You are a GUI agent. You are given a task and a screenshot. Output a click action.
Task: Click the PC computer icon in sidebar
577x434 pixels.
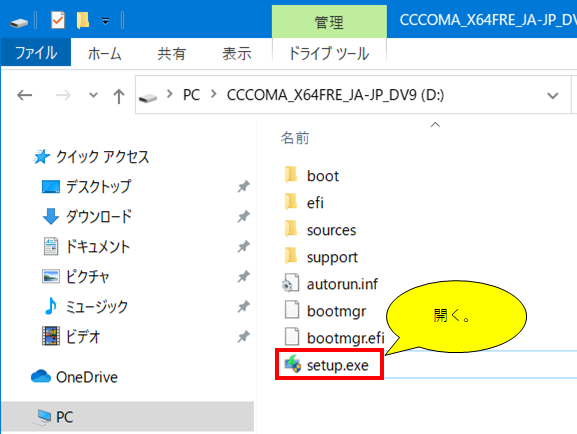[43, 417]
